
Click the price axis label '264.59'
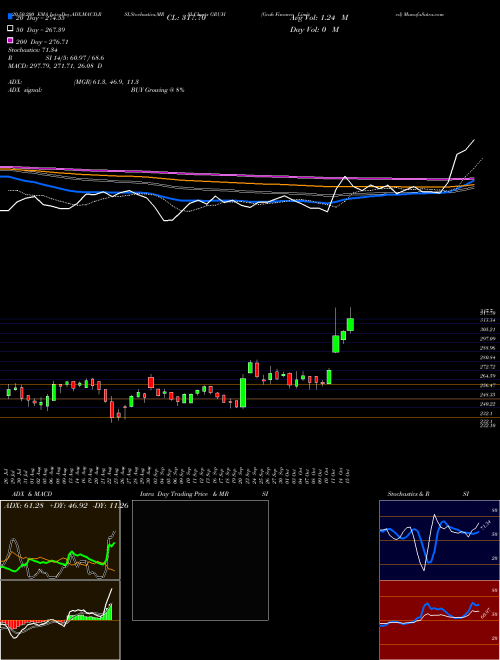(x=487, y=376)
